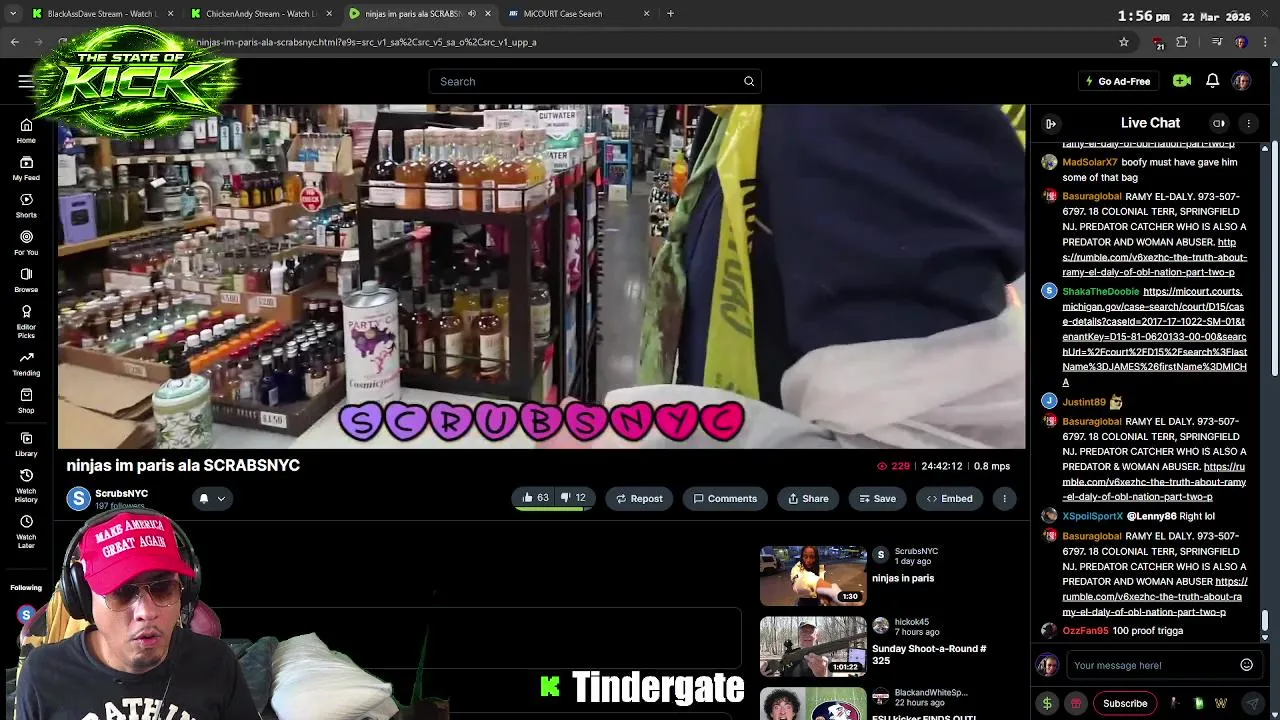Open Watch History
Screen dimensions: 1280x720
26,485
